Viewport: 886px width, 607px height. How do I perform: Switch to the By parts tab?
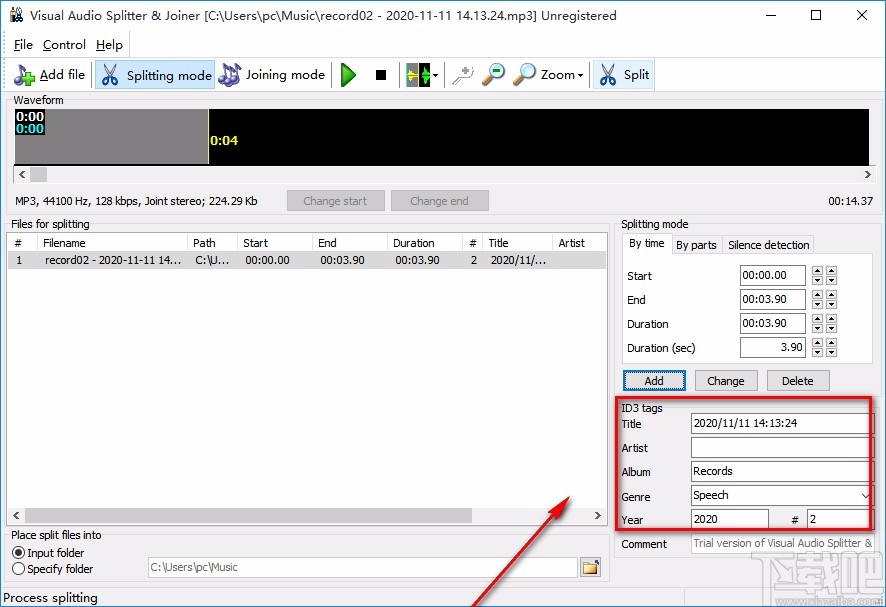pos(696,245)
